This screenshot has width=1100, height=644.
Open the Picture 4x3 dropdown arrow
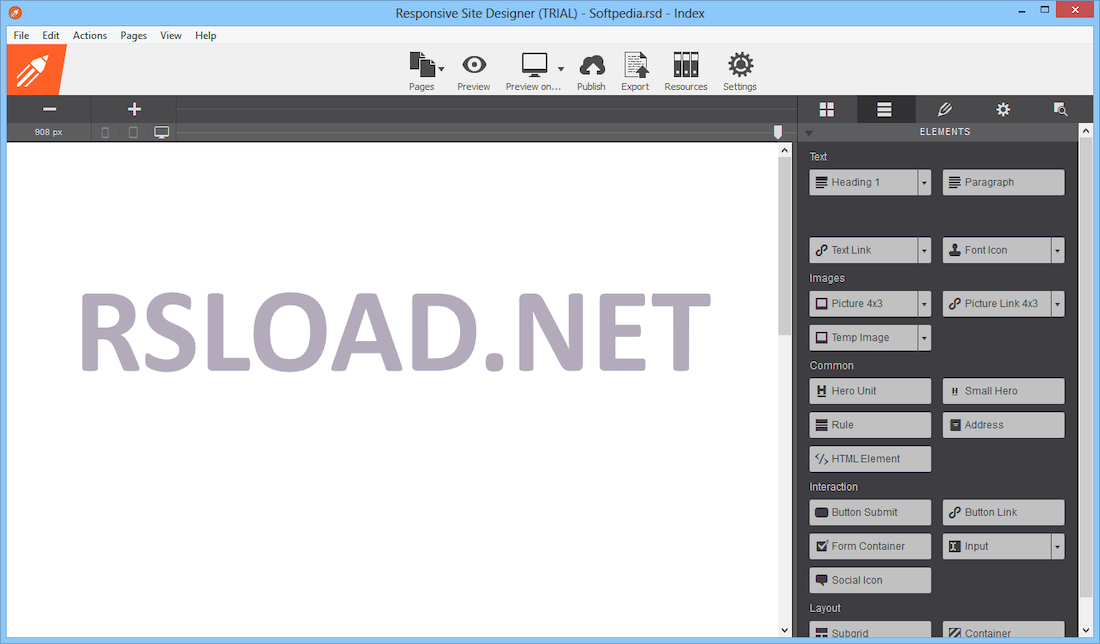925,304
